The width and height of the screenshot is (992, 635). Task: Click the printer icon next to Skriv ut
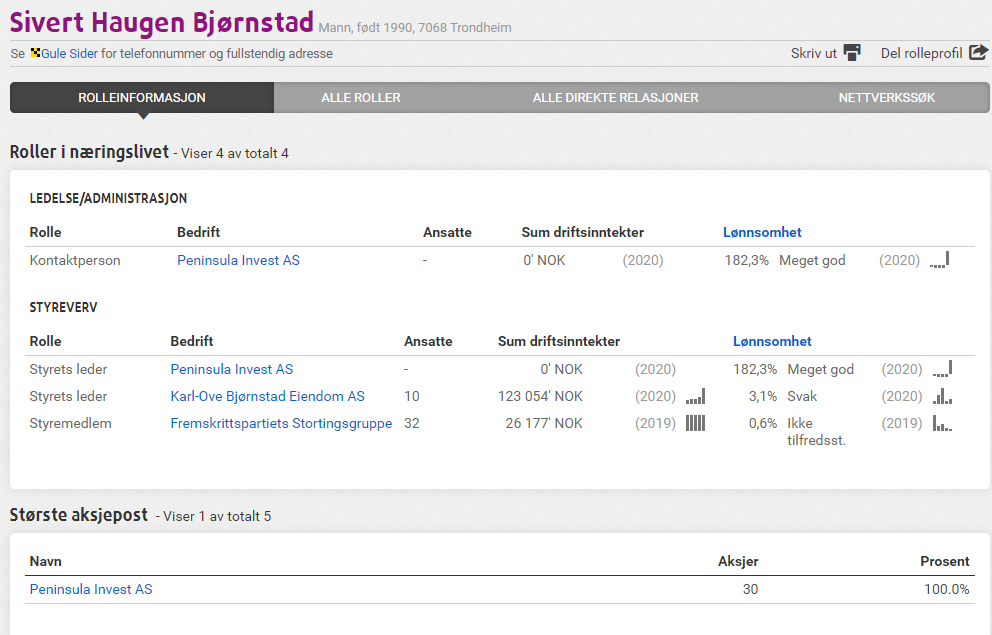[x=852, y=52]
